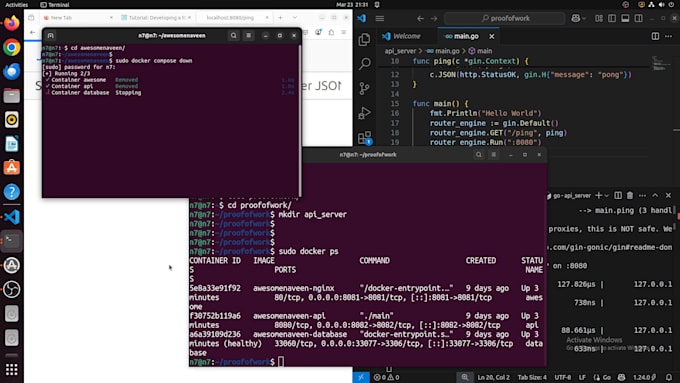
Task: Click search icon in awesomenaveen terminal
Action: [234, 36]
